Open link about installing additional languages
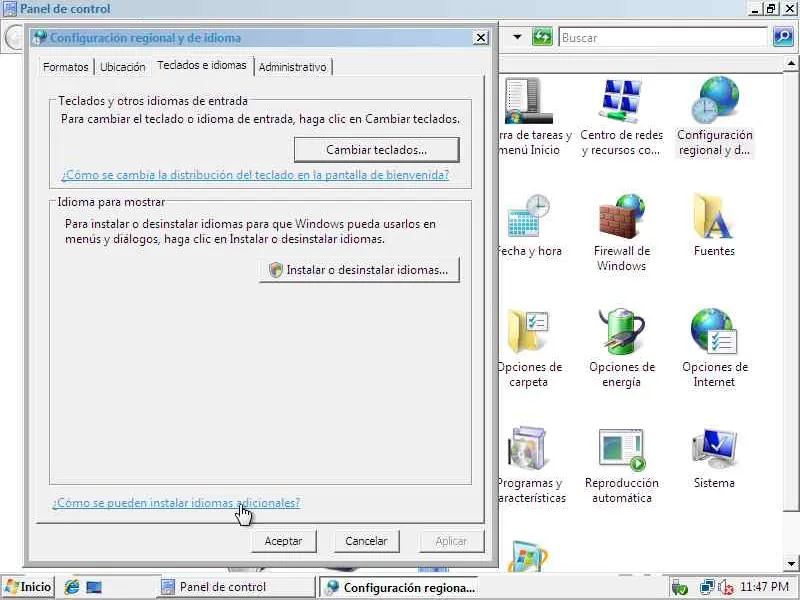The width and height of the screenshot is (800, 600). click(x=176, y=503)
